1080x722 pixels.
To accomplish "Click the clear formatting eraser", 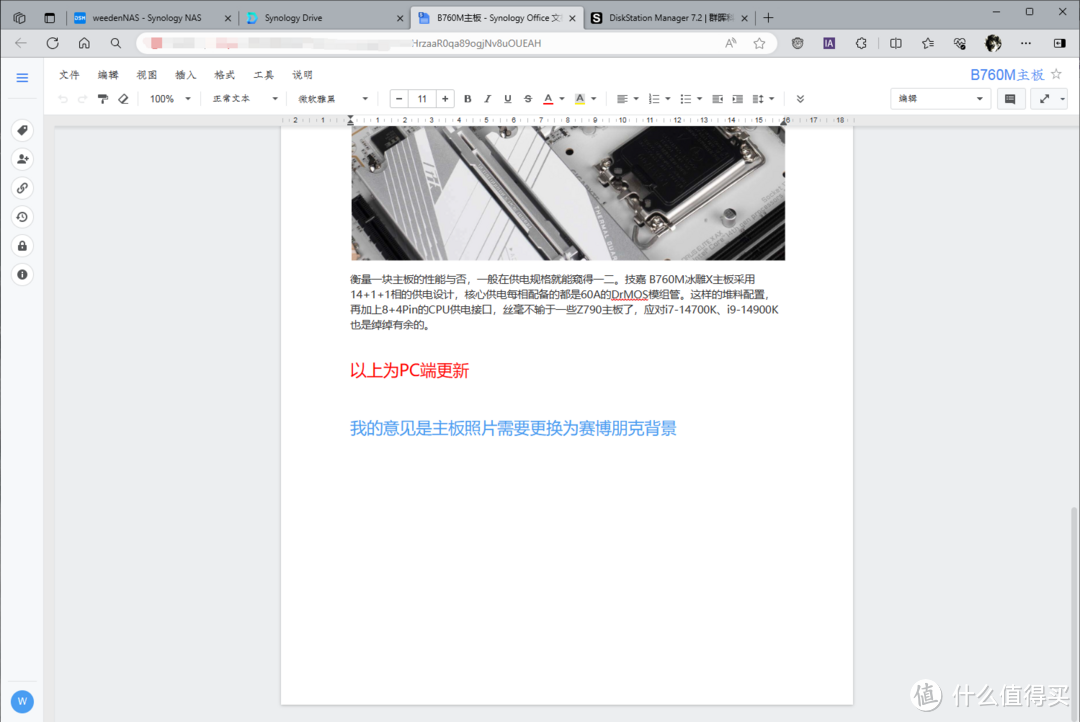I will click(123, 99).
